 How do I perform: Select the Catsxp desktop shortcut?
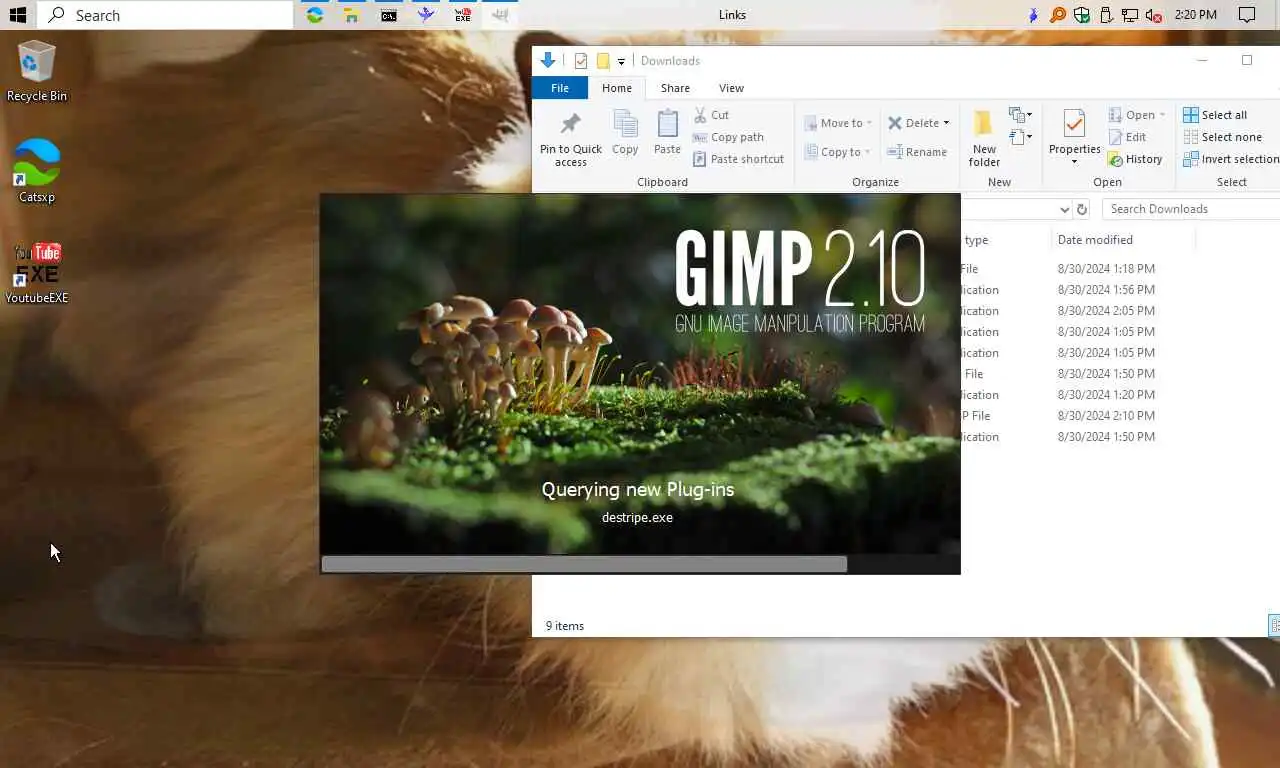point(37,171)
